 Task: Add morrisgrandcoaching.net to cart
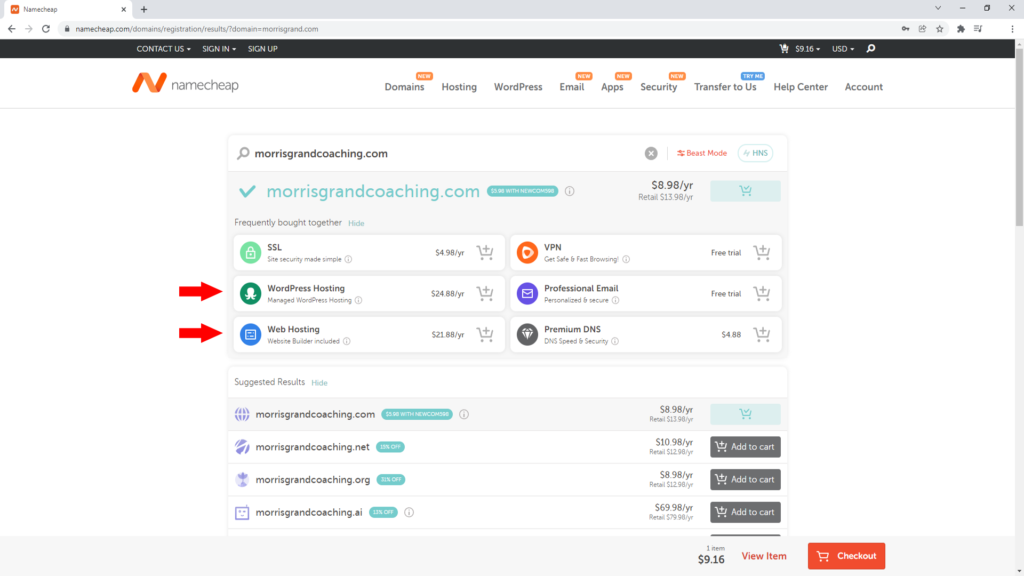coord(745,447)
